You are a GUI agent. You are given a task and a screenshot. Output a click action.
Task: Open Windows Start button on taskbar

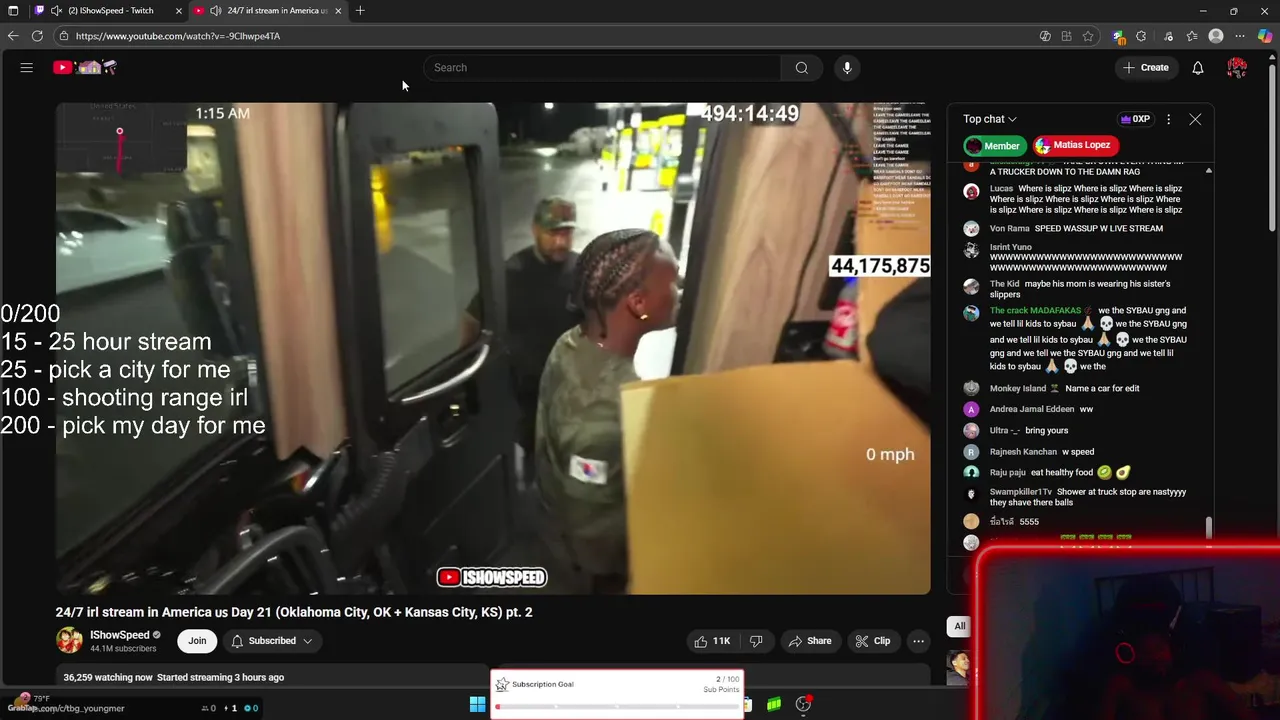[478, 704]
